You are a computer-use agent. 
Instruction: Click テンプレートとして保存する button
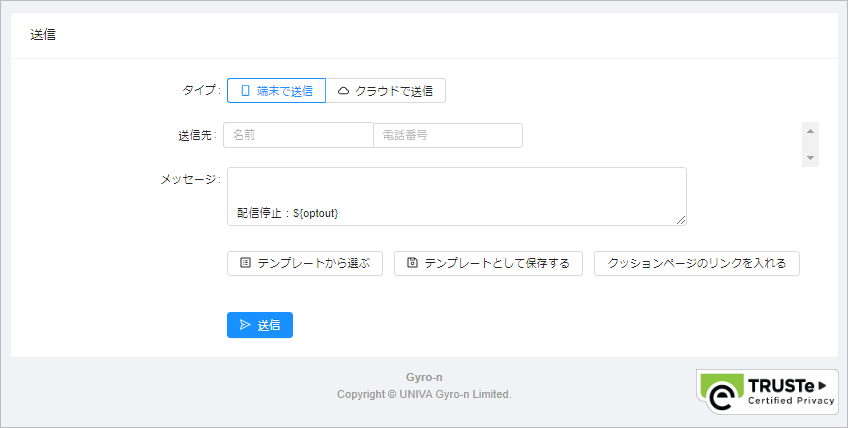tap(488, 264)
